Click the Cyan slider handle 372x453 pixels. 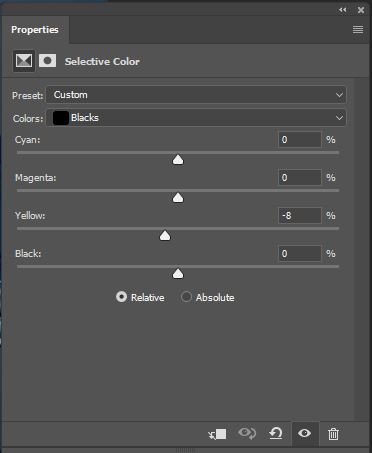point(178,160)
